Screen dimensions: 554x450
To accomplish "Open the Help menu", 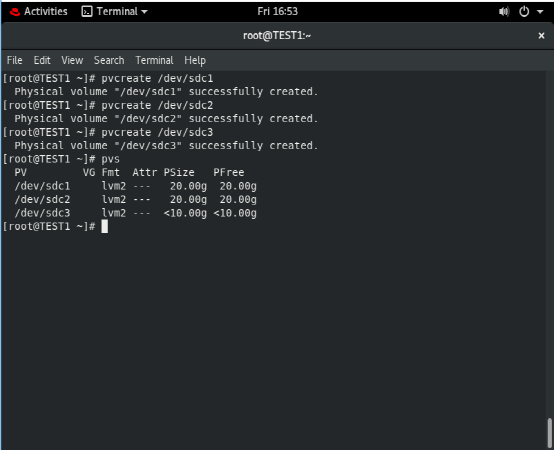I will click(195, 60).
